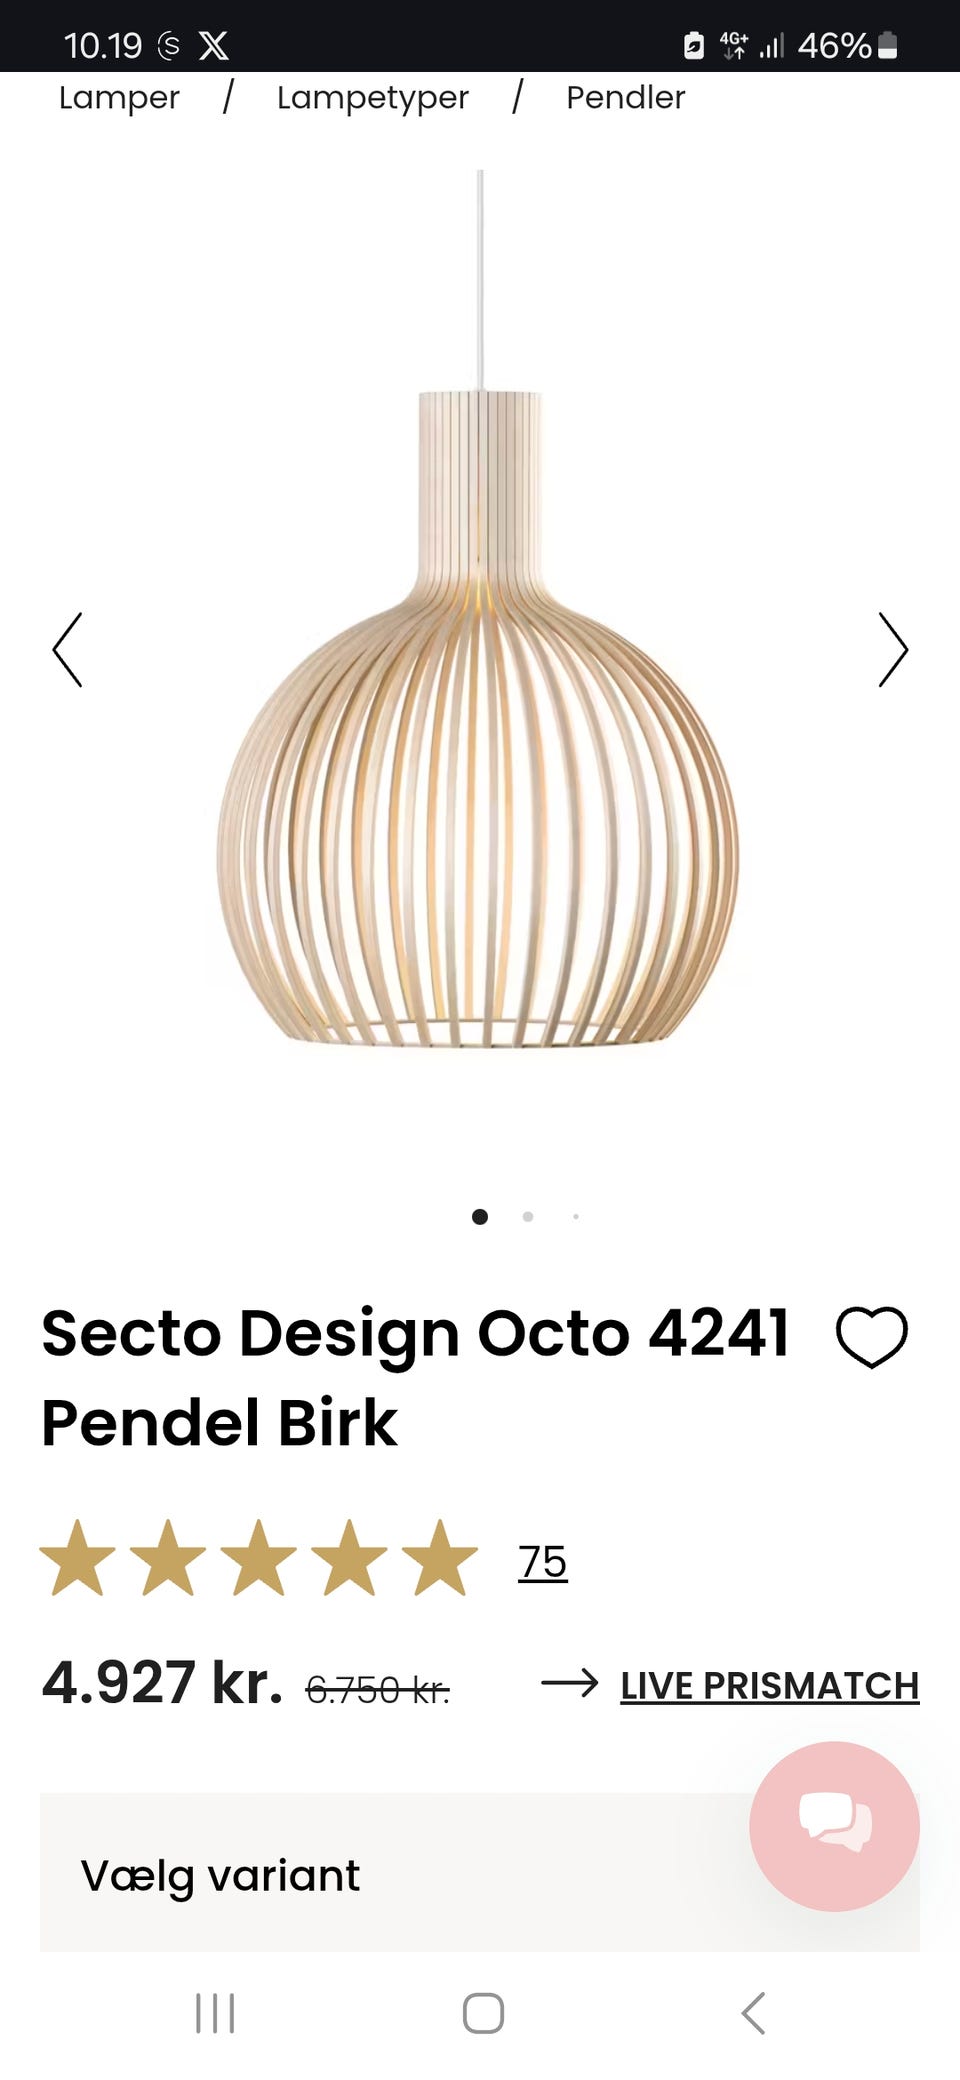Select the first carousel dot indicator
The image size is (960, 2080).
480,1216
